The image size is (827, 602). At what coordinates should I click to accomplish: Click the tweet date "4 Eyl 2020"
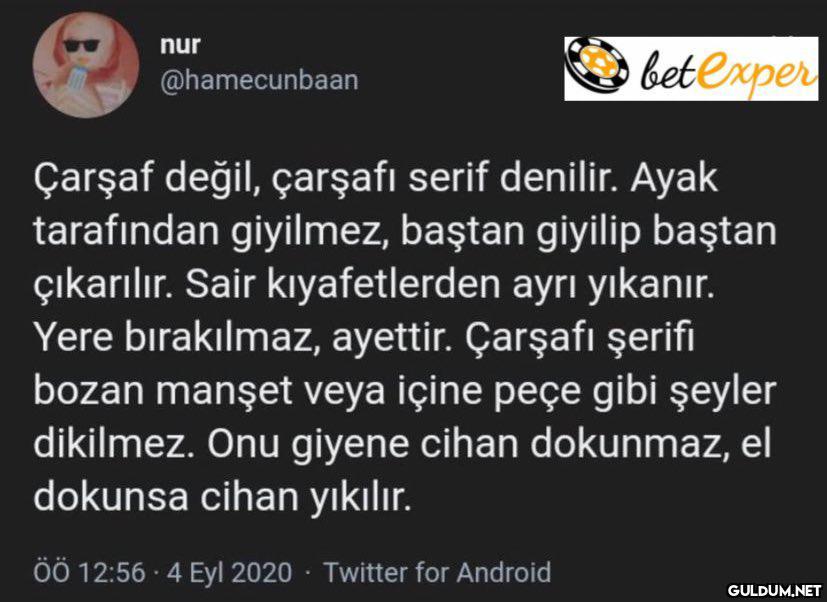pos(229,573)
